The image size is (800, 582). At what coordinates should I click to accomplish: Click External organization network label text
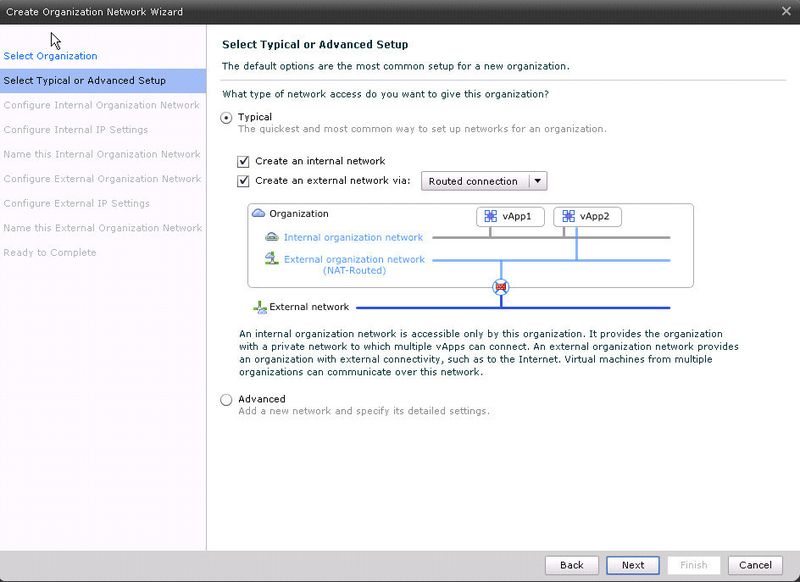(354, 259)
